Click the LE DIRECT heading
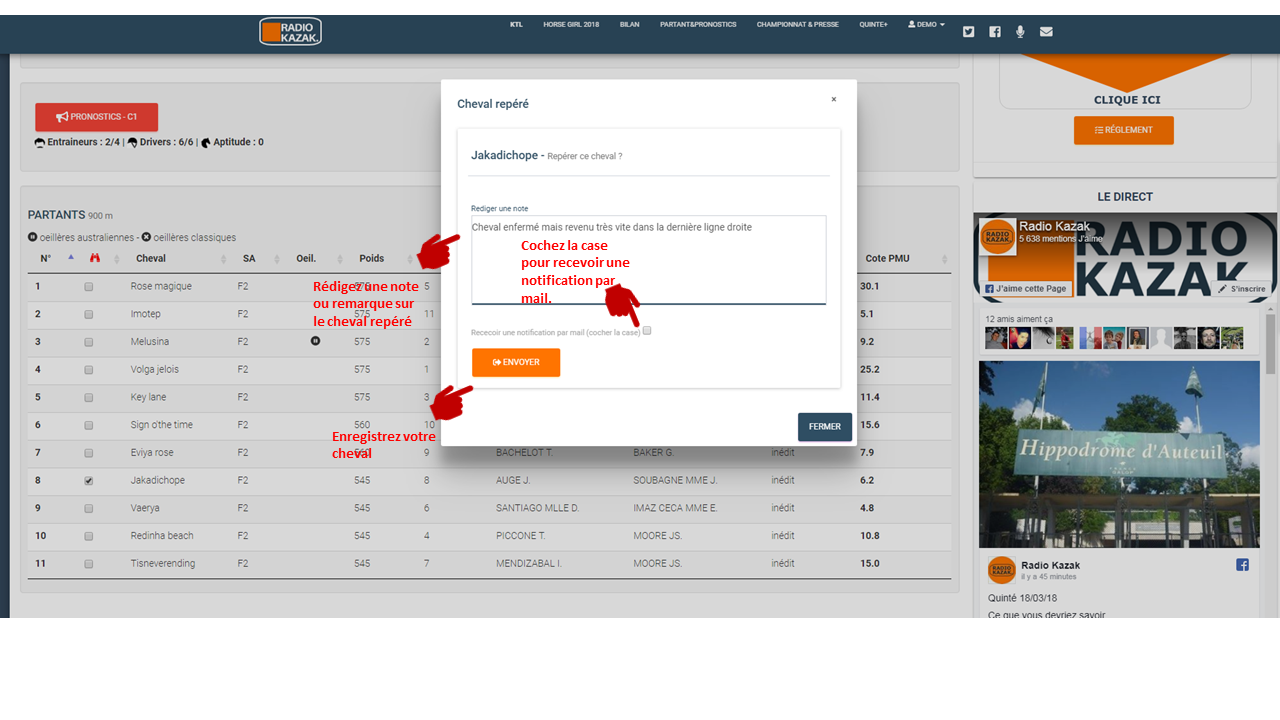Image resolution: width=1280 pixels, height=720 pixels. click(x=1125, y=197)
